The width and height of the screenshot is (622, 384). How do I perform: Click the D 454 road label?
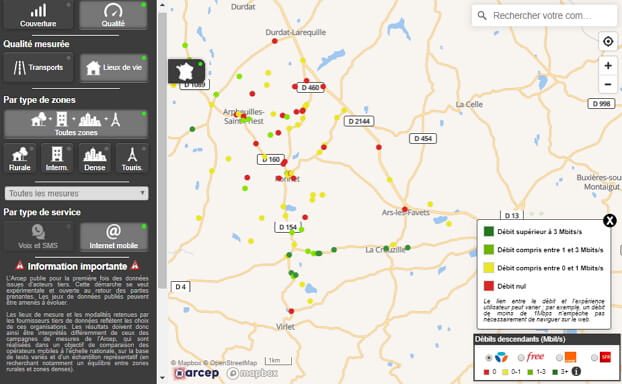pos(423,138)
